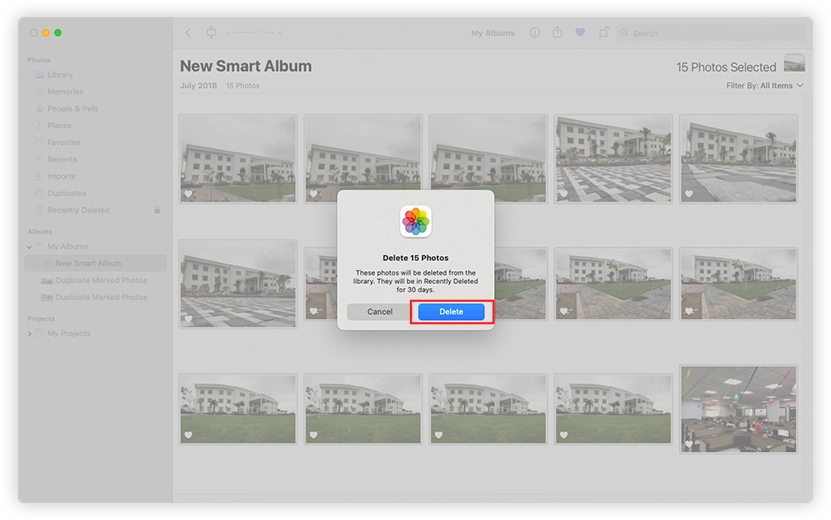
Task: Open the Info button in the toolbar
Action: 535,33
